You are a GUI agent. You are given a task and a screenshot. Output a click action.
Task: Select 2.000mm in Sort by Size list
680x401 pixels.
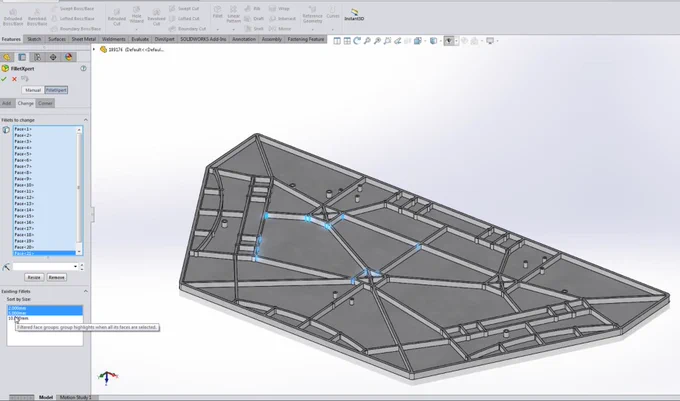point(45,308)
